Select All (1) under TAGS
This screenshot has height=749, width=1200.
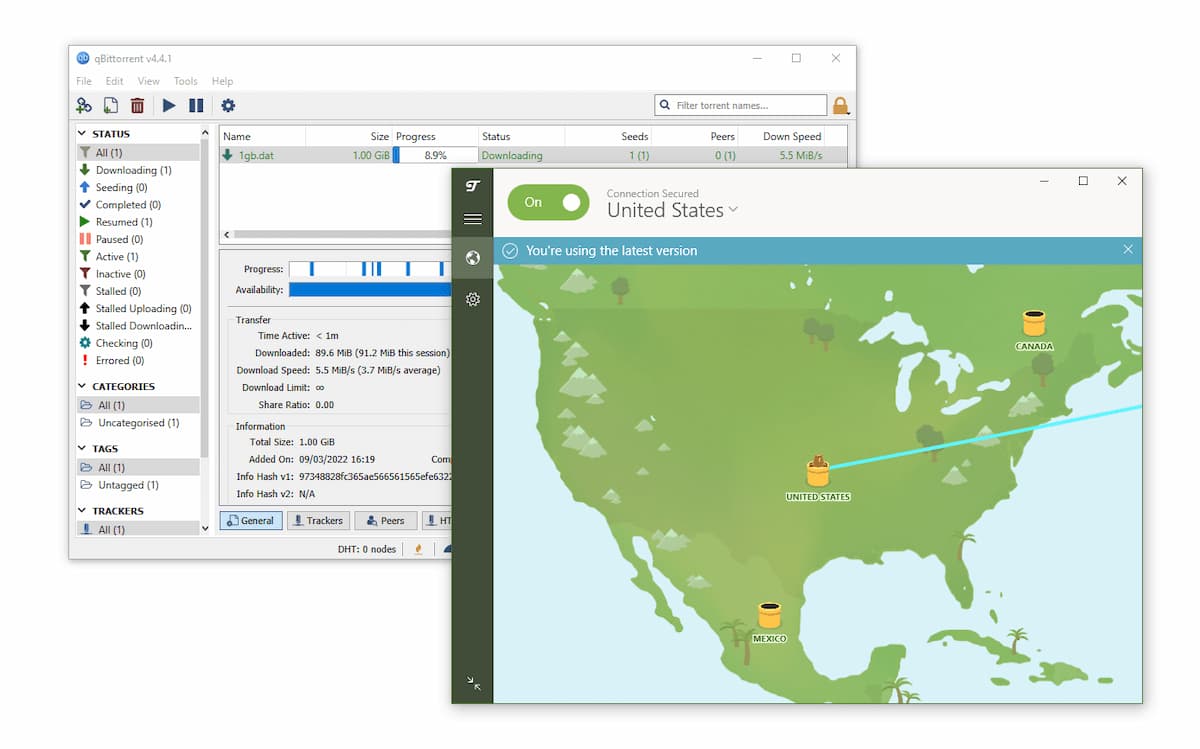click(138, 467)
